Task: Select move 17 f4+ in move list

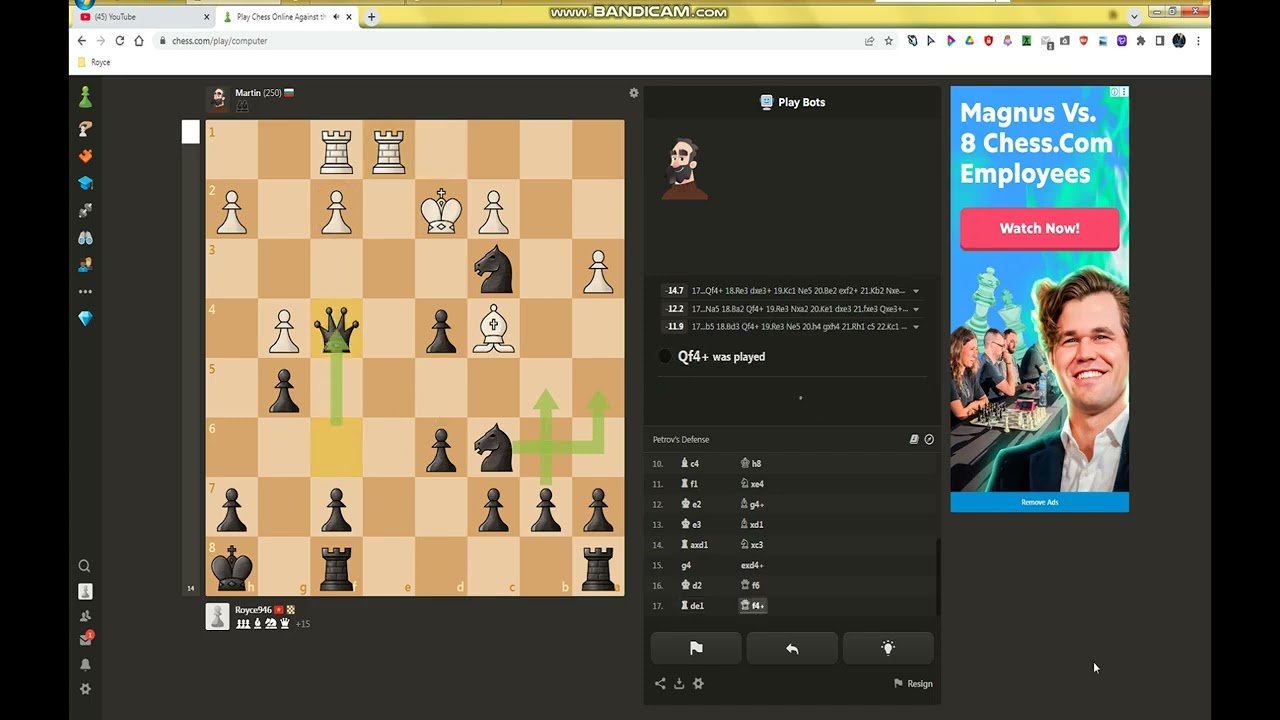Action: click(752, 606)
